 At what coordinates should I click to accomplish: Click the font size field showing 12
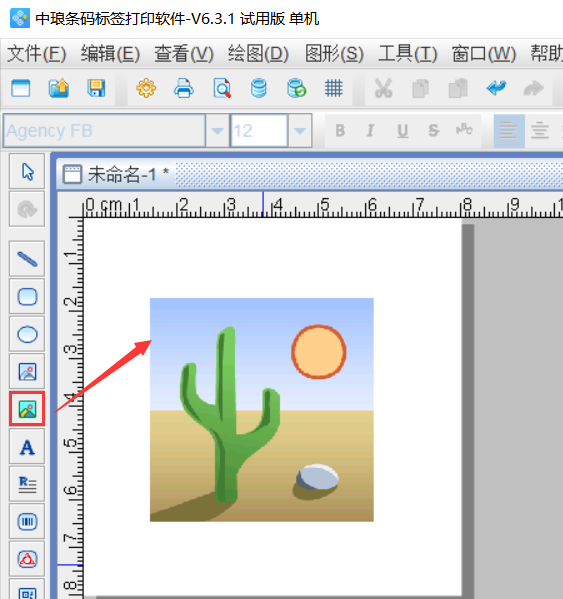pyautogui.click(x=259, y=131)
